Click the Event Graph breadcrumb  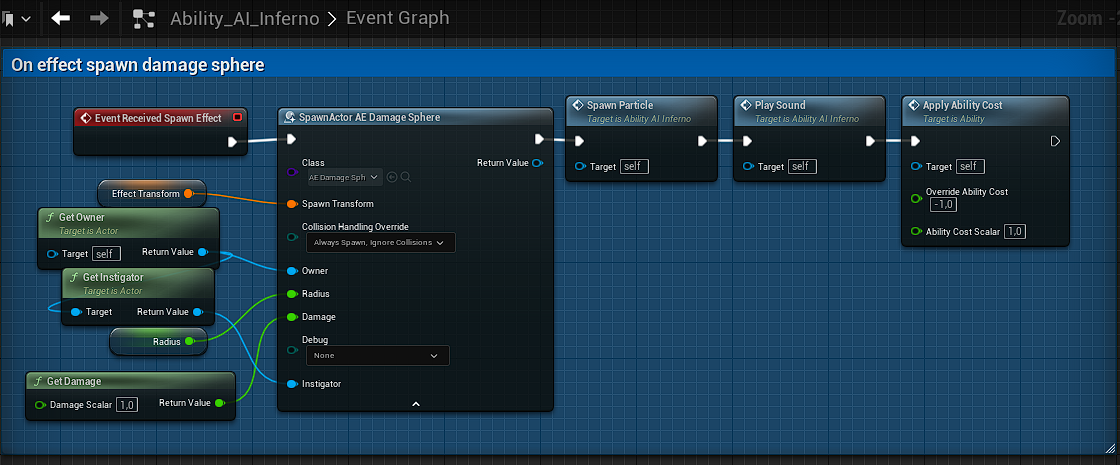tap(397, 18)
